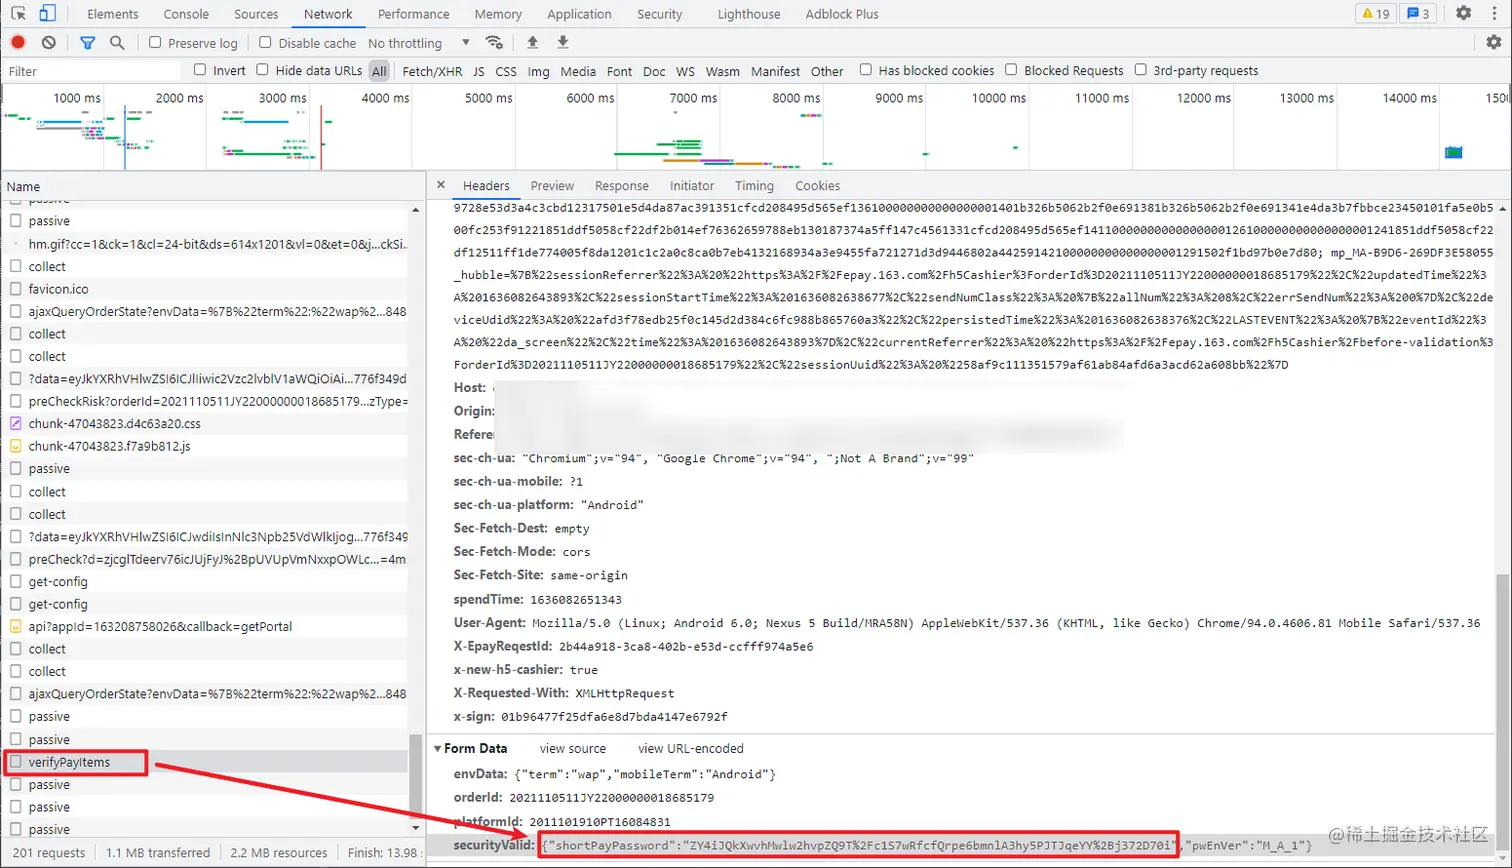Open the Cookies tab in request details
The image size is (1512, 868).
817,186
